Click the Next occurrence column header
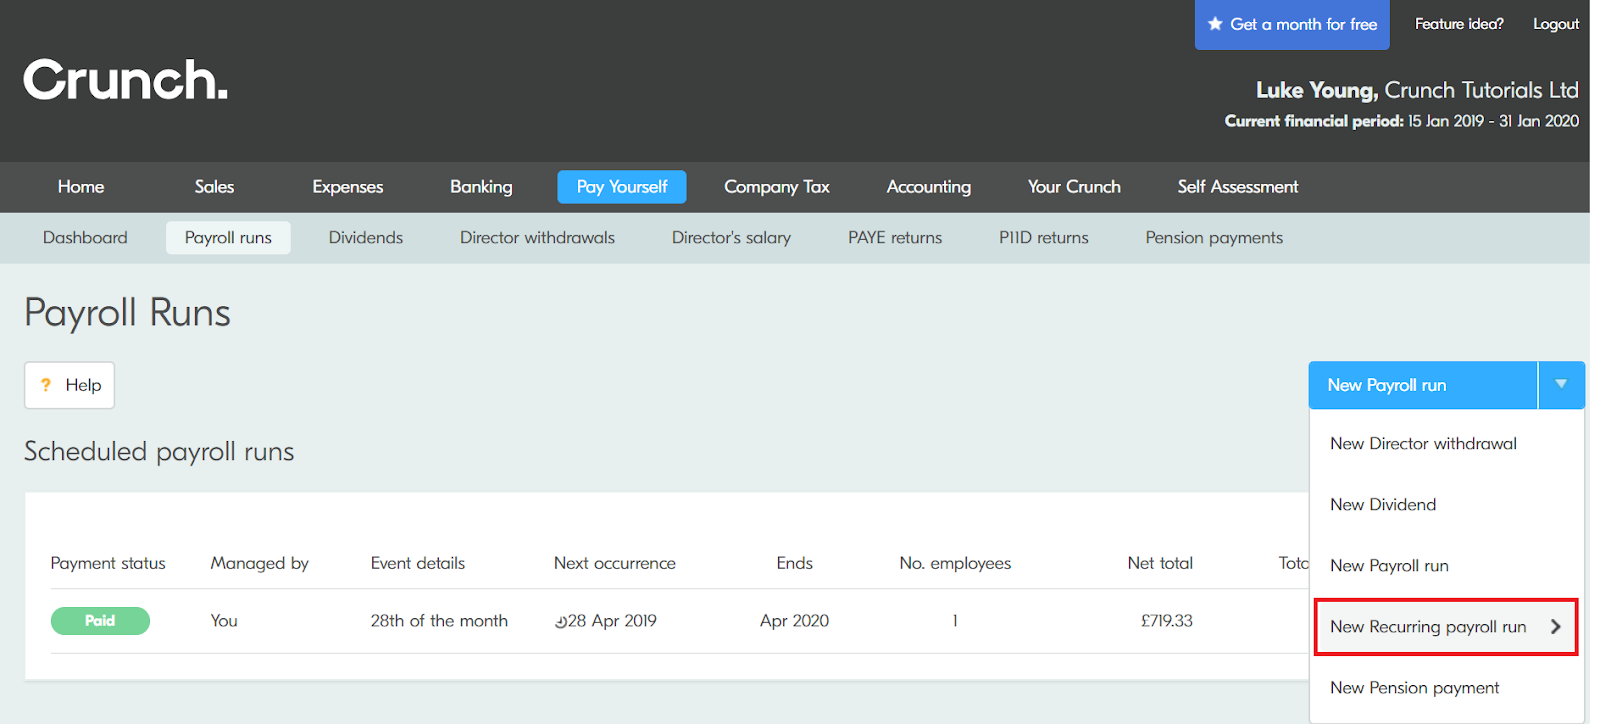Screen dimensions: 1600x724 tap(615, 563)
